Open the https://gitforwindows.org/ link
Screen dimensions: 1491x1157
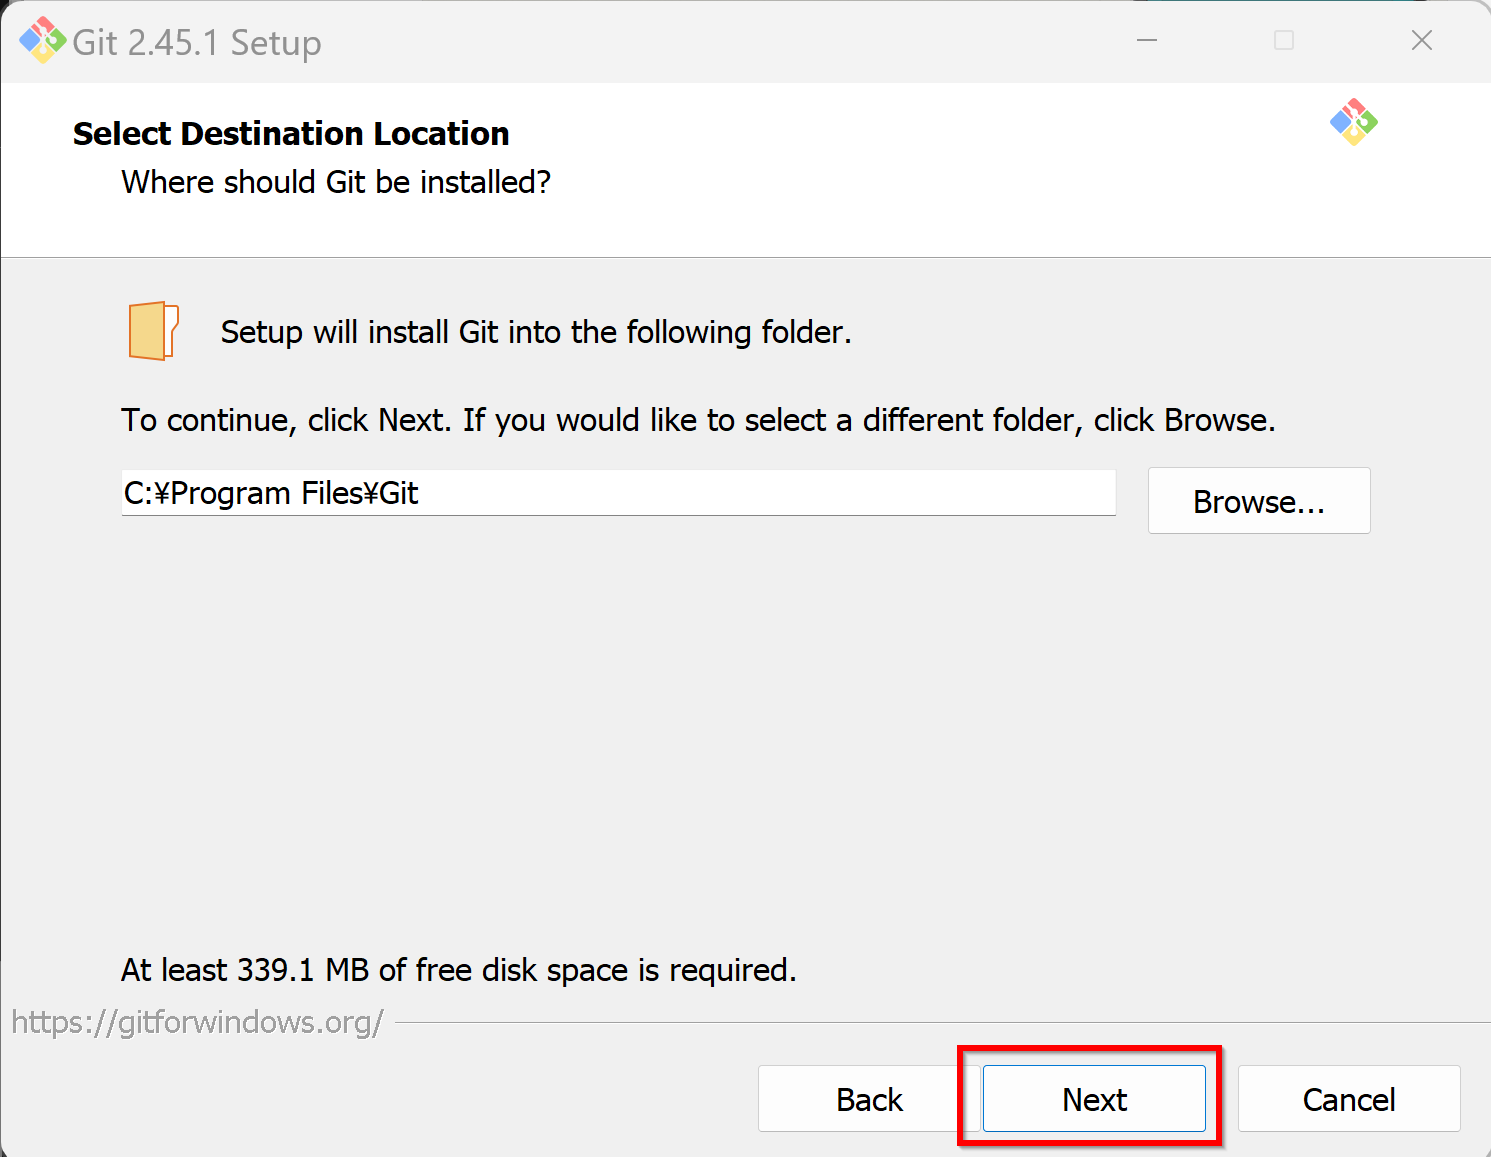point(197,1022)
